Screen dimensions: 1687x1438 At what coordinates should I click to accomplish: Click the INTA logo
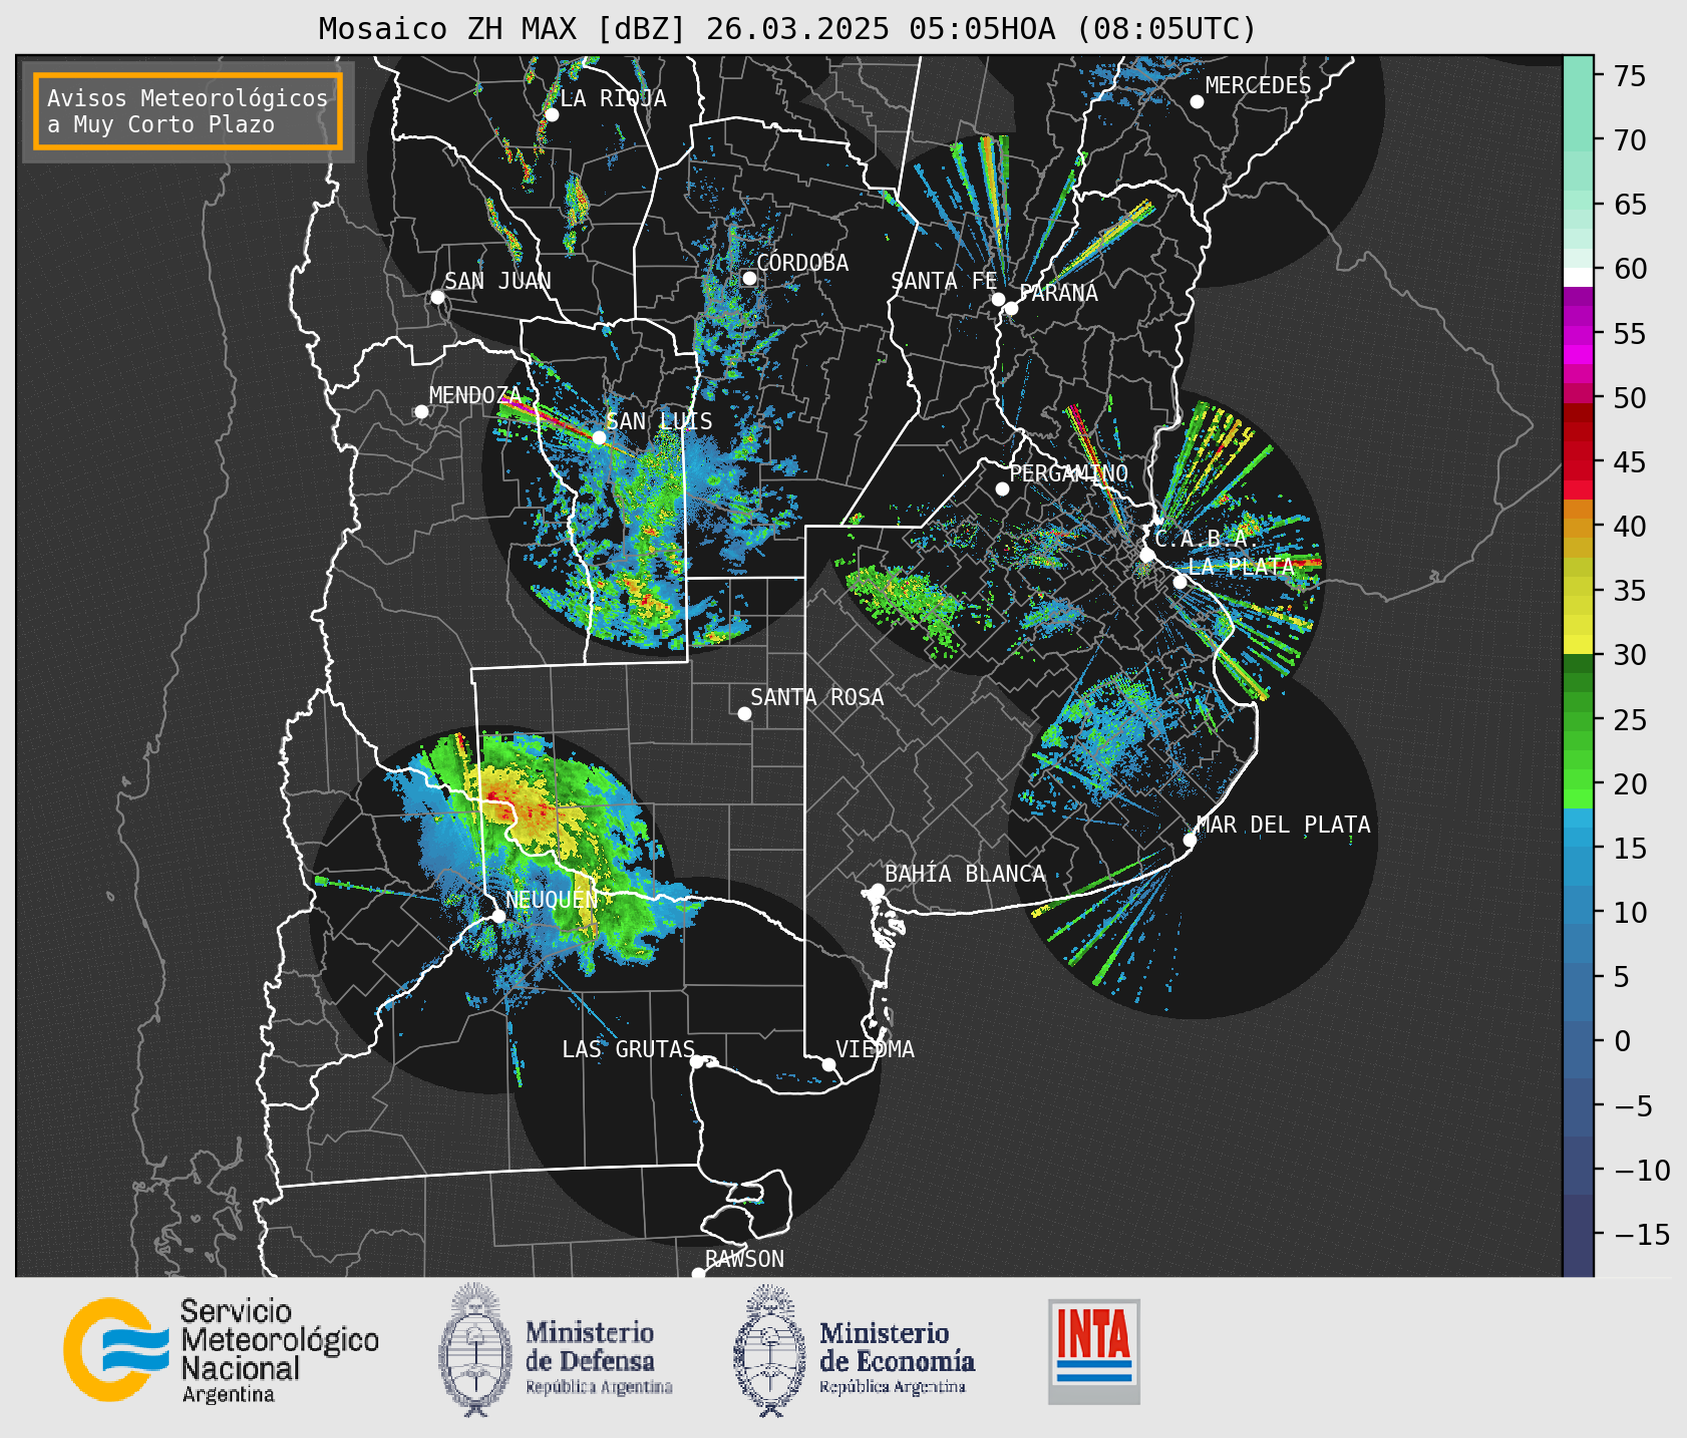pos(1094,1351)
